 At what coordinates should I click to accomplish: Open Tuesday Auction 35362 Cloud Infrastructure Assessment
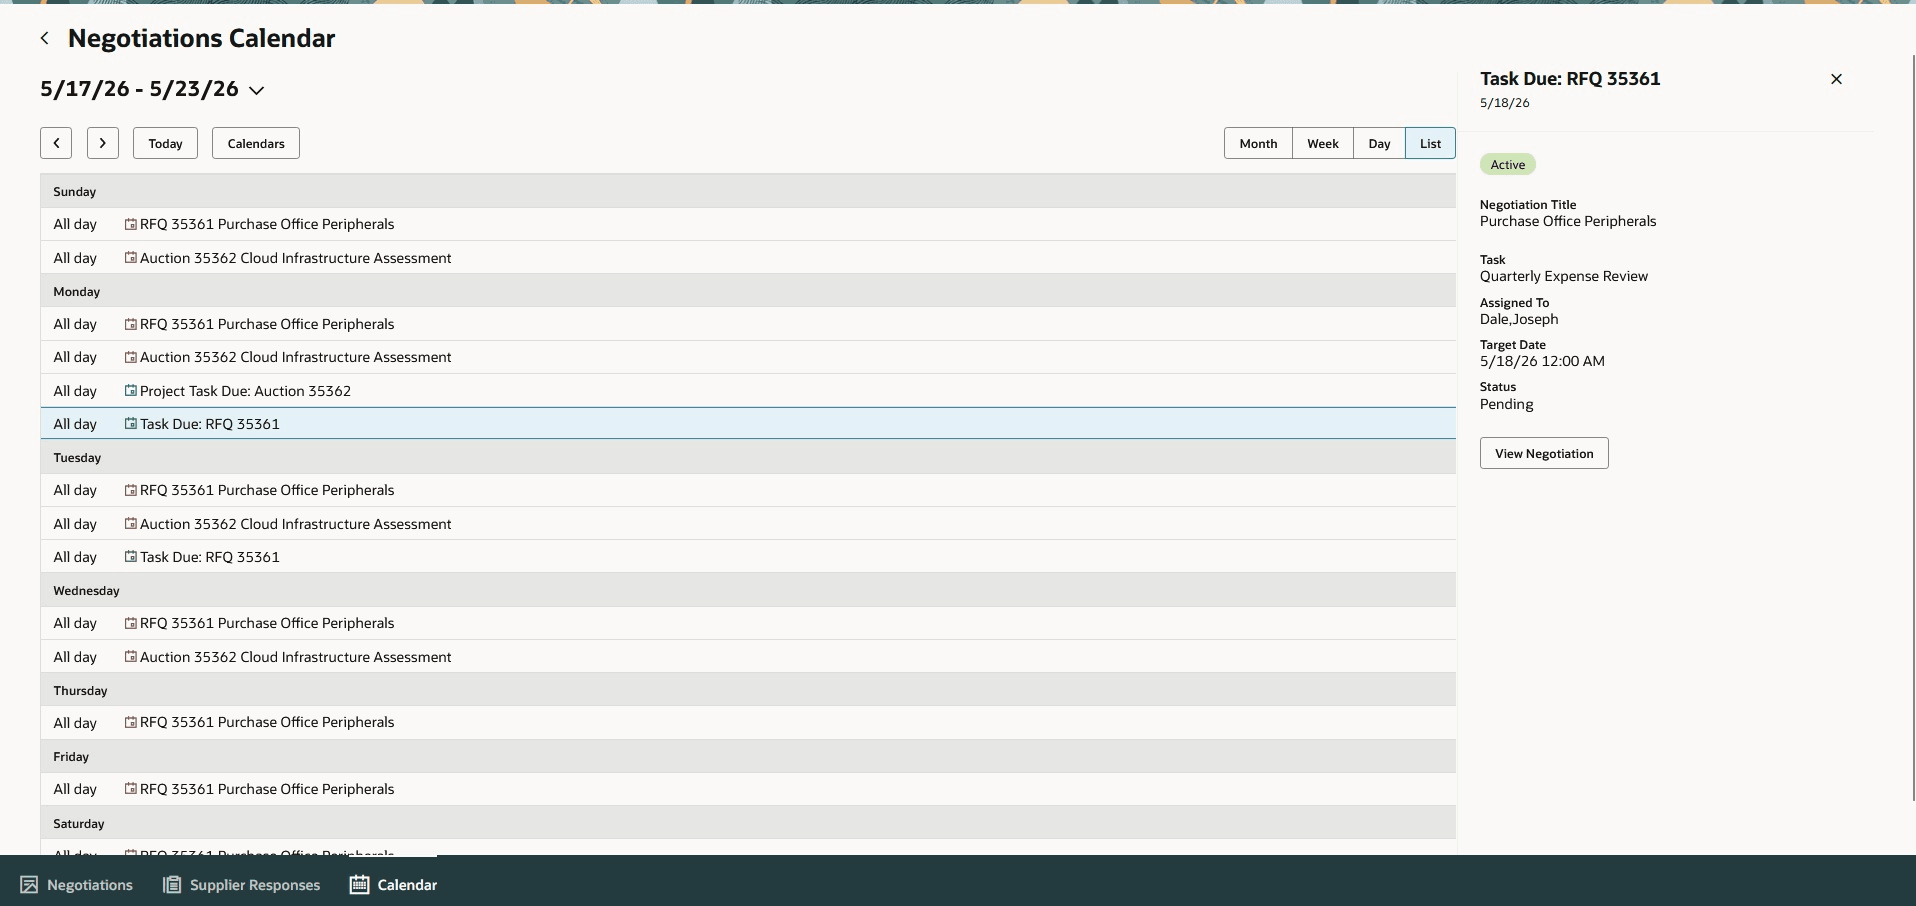coord(748,524)
